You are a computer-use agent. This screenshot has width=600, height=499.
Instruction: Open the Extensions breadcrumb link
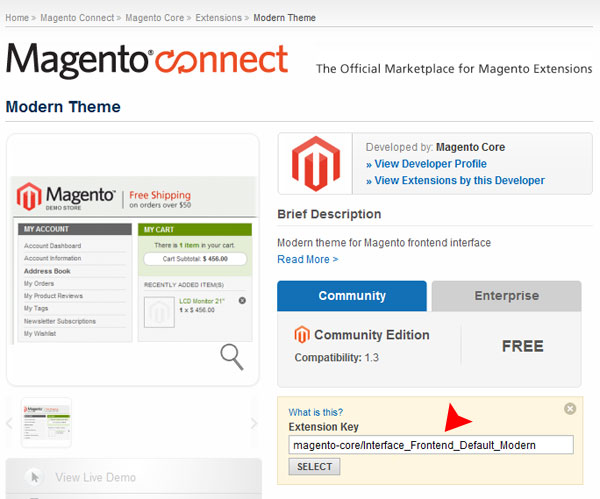click(x=218, y=18)
